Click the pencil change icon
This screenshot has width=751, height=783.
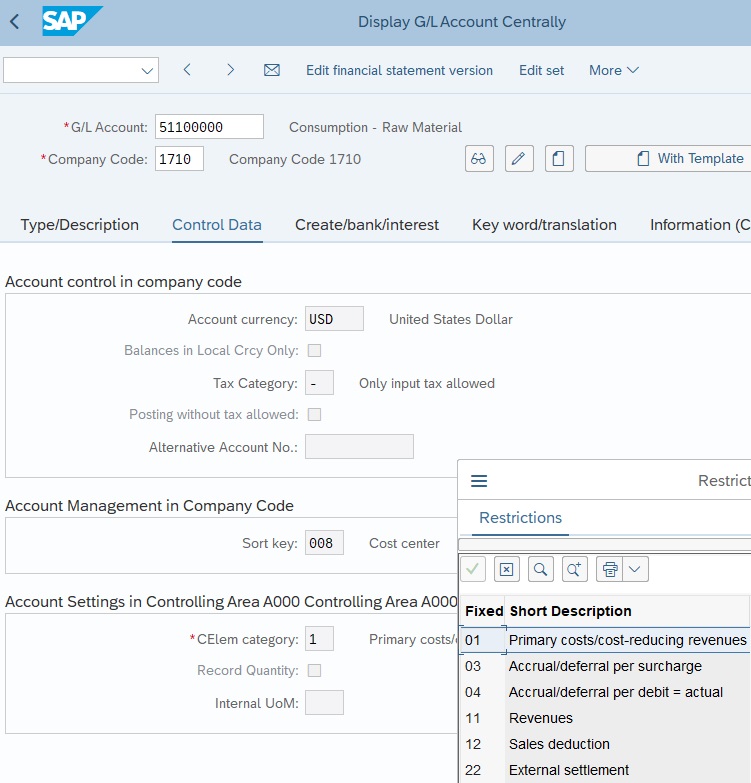[519, 159]
